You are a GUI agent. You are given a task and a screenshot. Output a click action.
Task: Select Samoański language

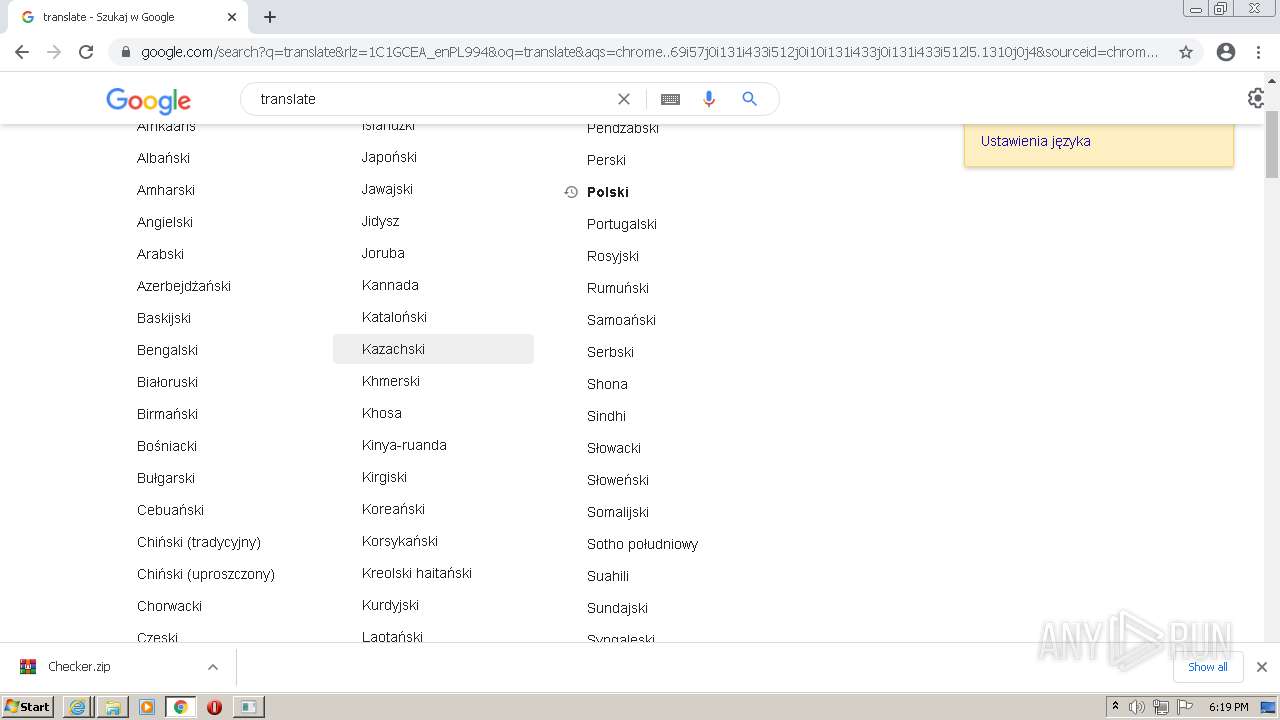click(621, 320)
